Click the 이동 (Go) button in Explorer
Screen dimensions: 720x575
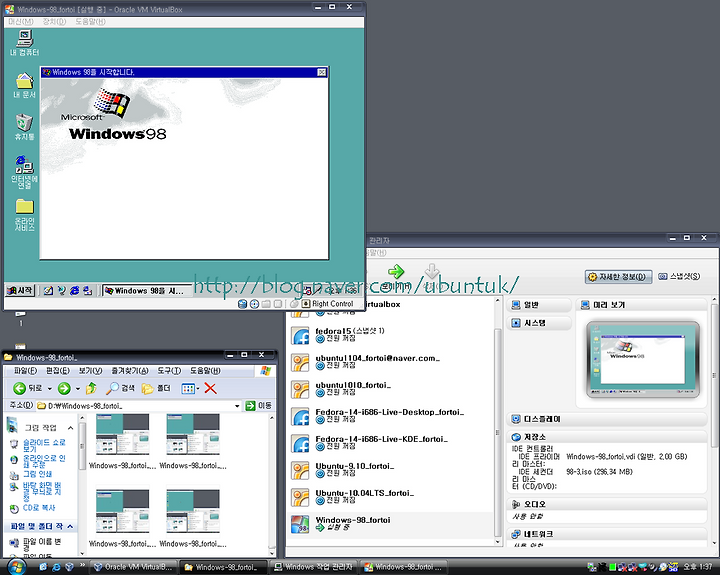click(259, 406)
